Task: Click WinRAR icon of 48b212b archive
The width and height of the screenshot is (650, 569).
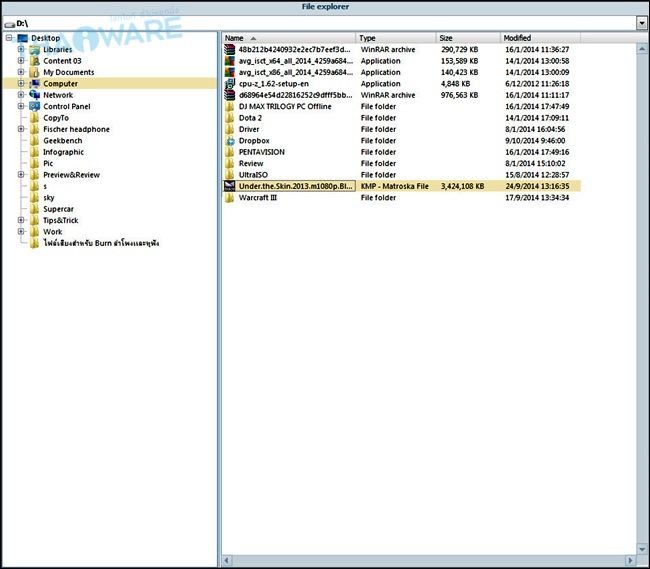Action: tap(230, 49)
